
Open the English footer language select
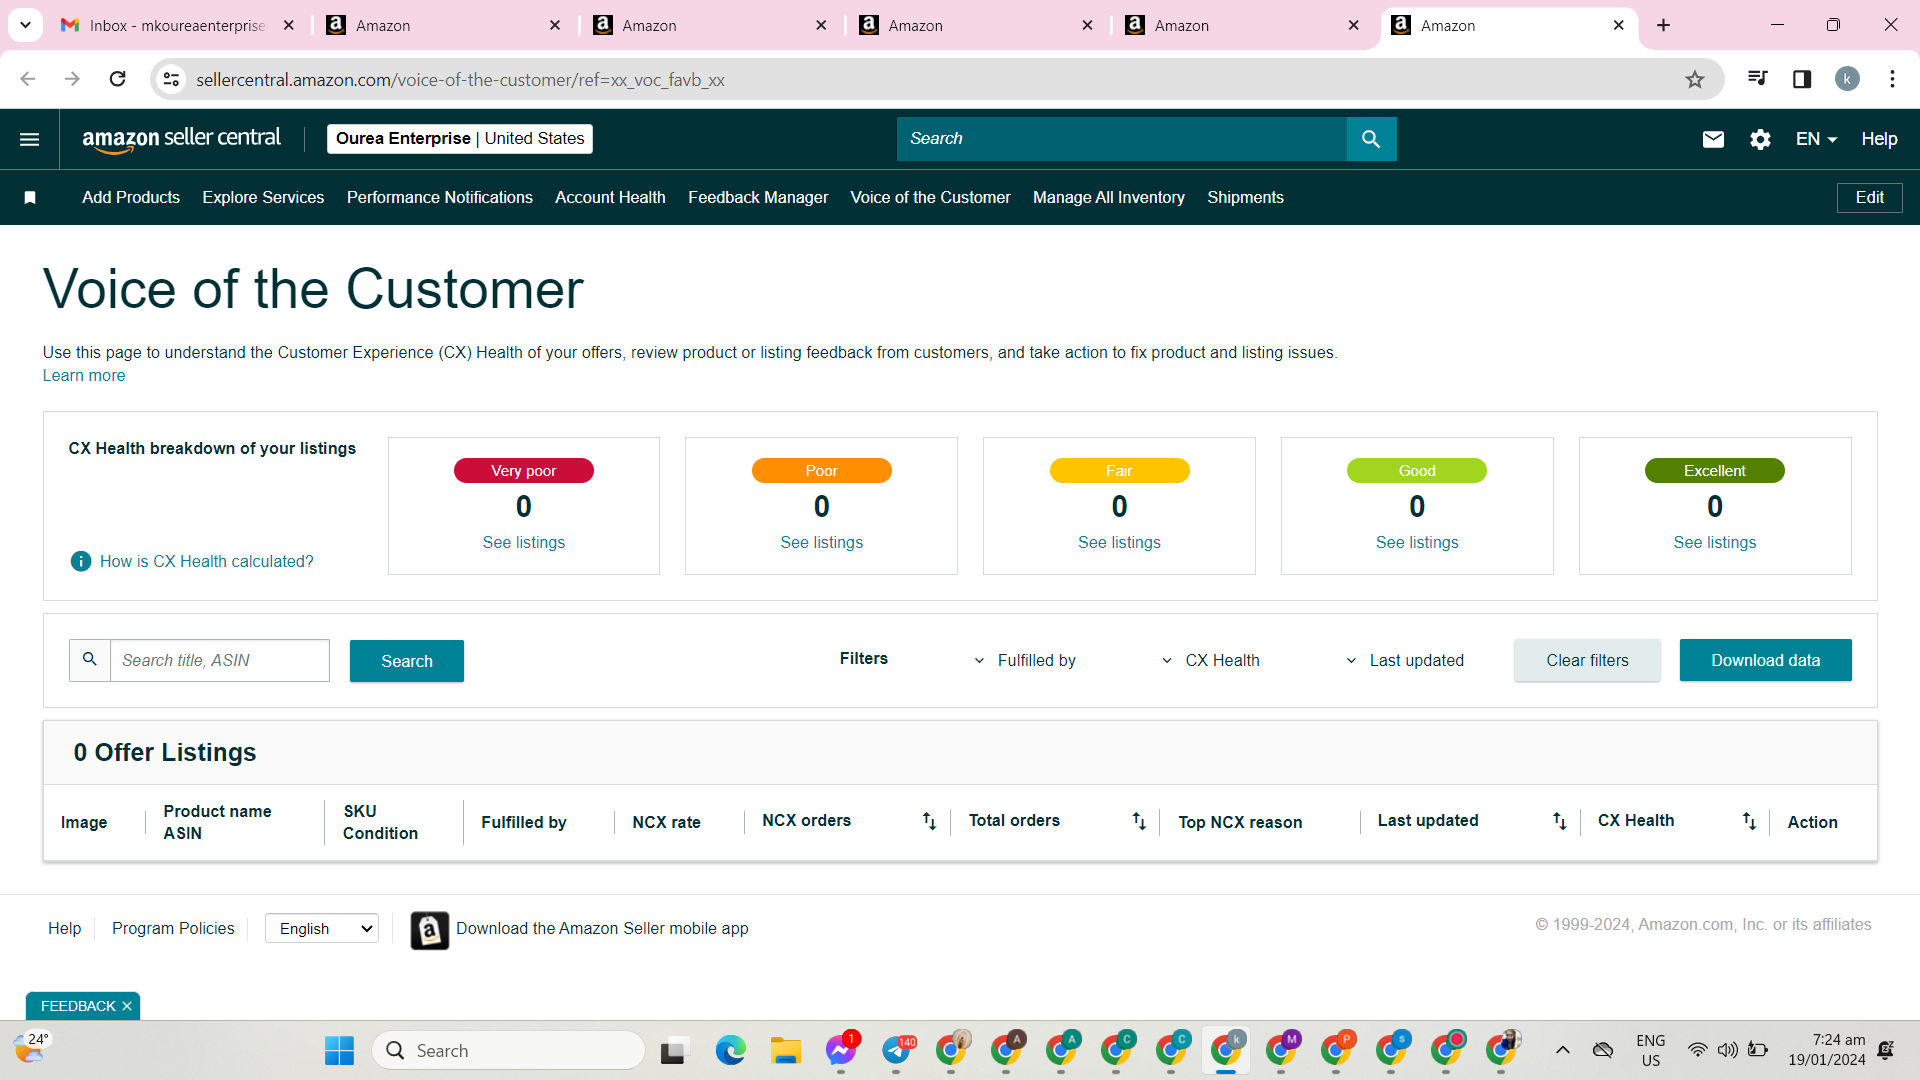322,929
